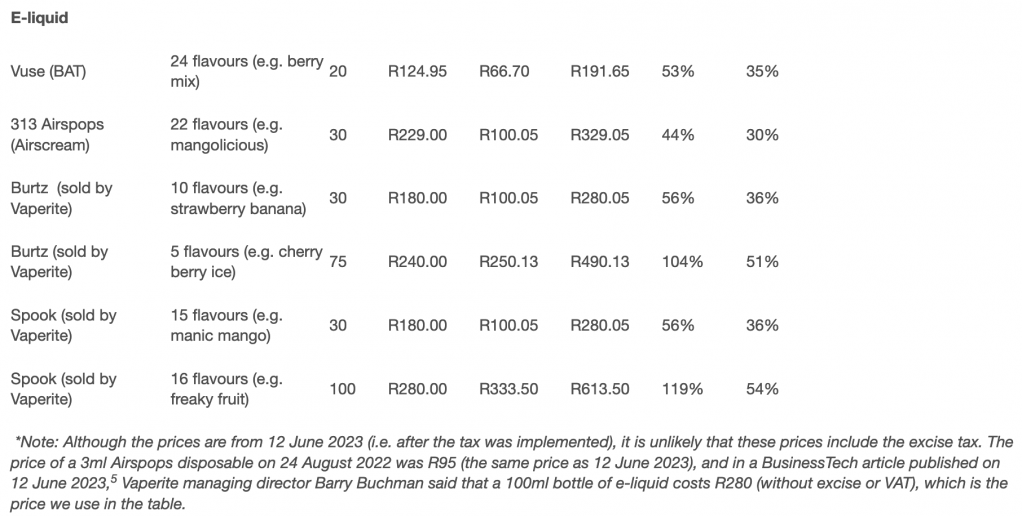
Task: Select the manic mango flavours cell
Action: pos(227,325)
